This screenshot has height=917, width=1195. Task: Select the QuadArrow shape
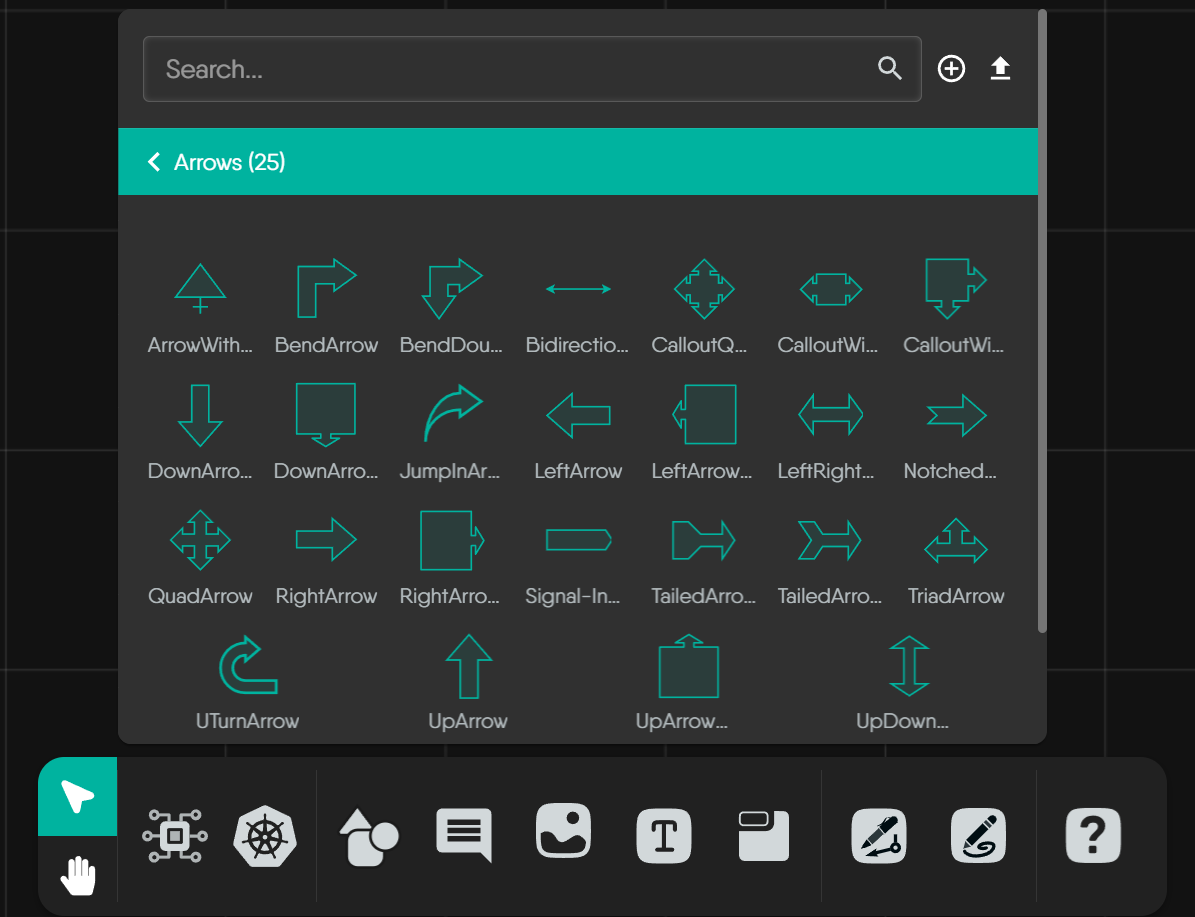(x=200, y=539)
